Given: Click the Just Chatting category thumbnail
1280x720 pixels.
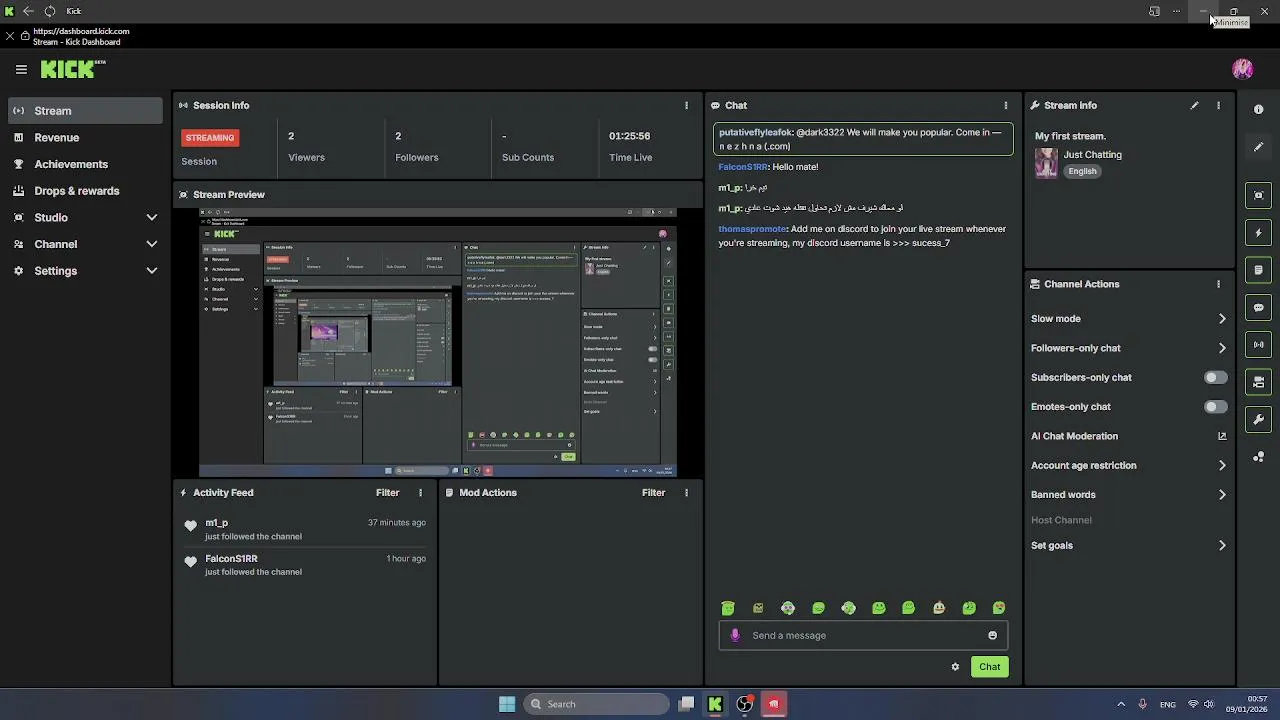Looking at the screenshot, I should [x=1046, y=163].
